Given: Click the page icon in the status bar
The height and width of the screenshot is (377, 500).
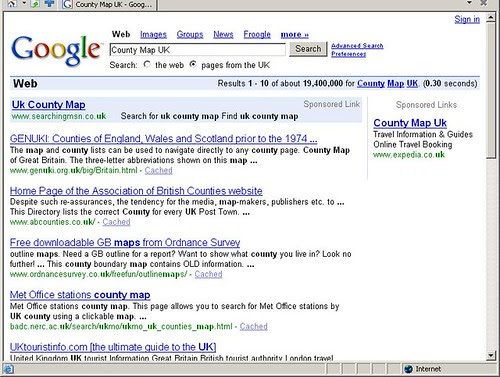Looking at the screenshot, I should click(x=8, y=369).
